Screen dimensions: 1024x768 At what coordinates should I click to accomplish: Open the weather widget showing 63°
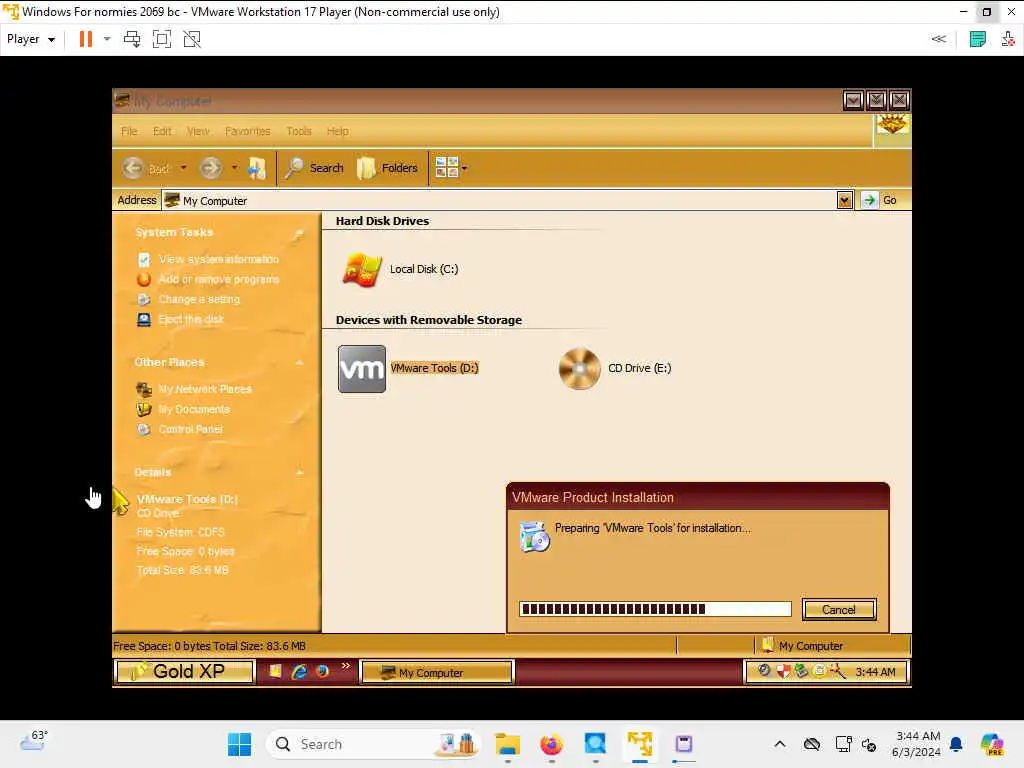click(34, 741)
